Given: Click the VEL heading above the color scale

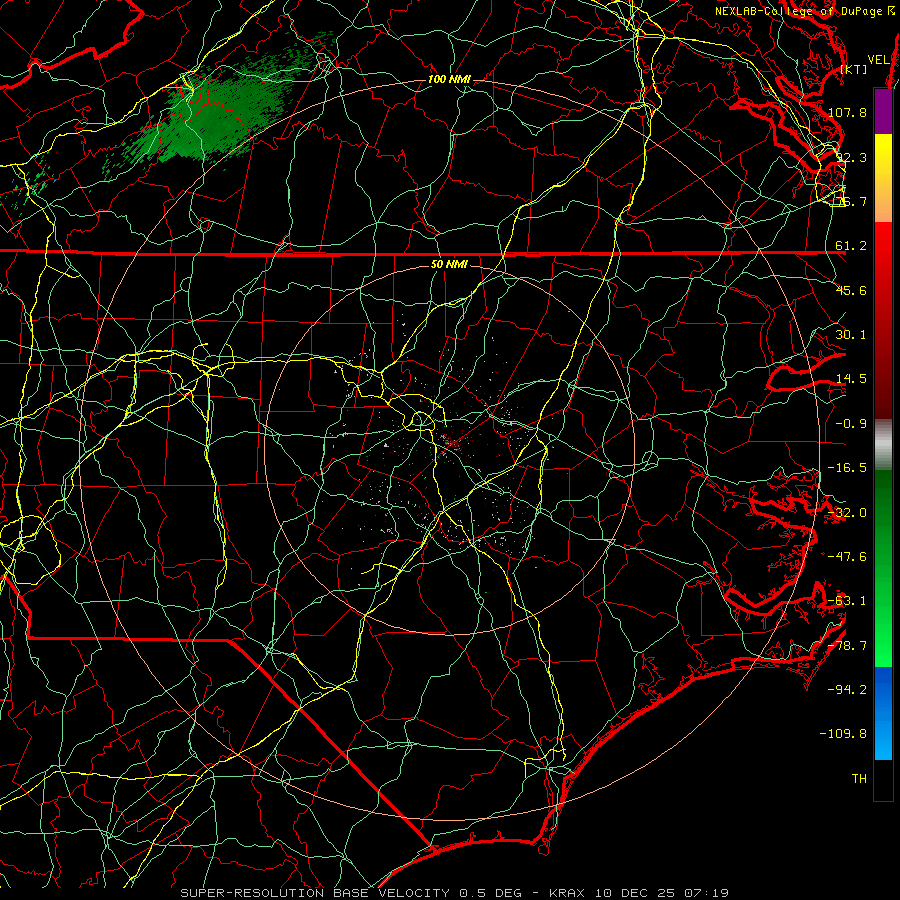Looking at the screenshot, I should (878, 60).
